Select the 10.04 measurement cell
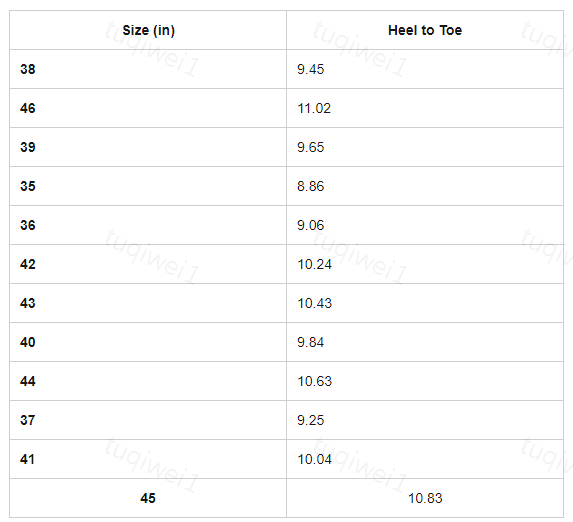This screenshot has height=522, width=573. (x=425, y=459)
